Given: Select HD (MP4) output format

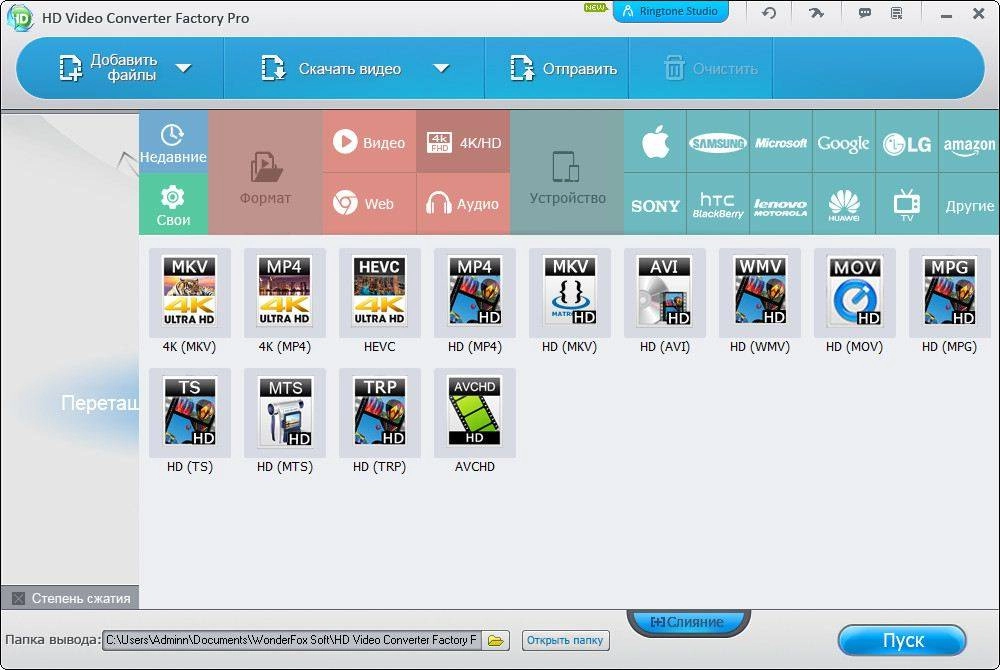Looking at the screenshot, I should [474, 293].
